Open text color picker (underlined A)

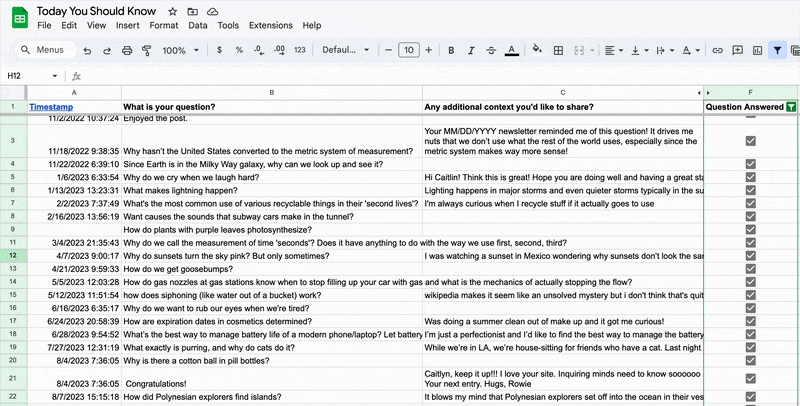pyautogui.click(x=512, y=50)
